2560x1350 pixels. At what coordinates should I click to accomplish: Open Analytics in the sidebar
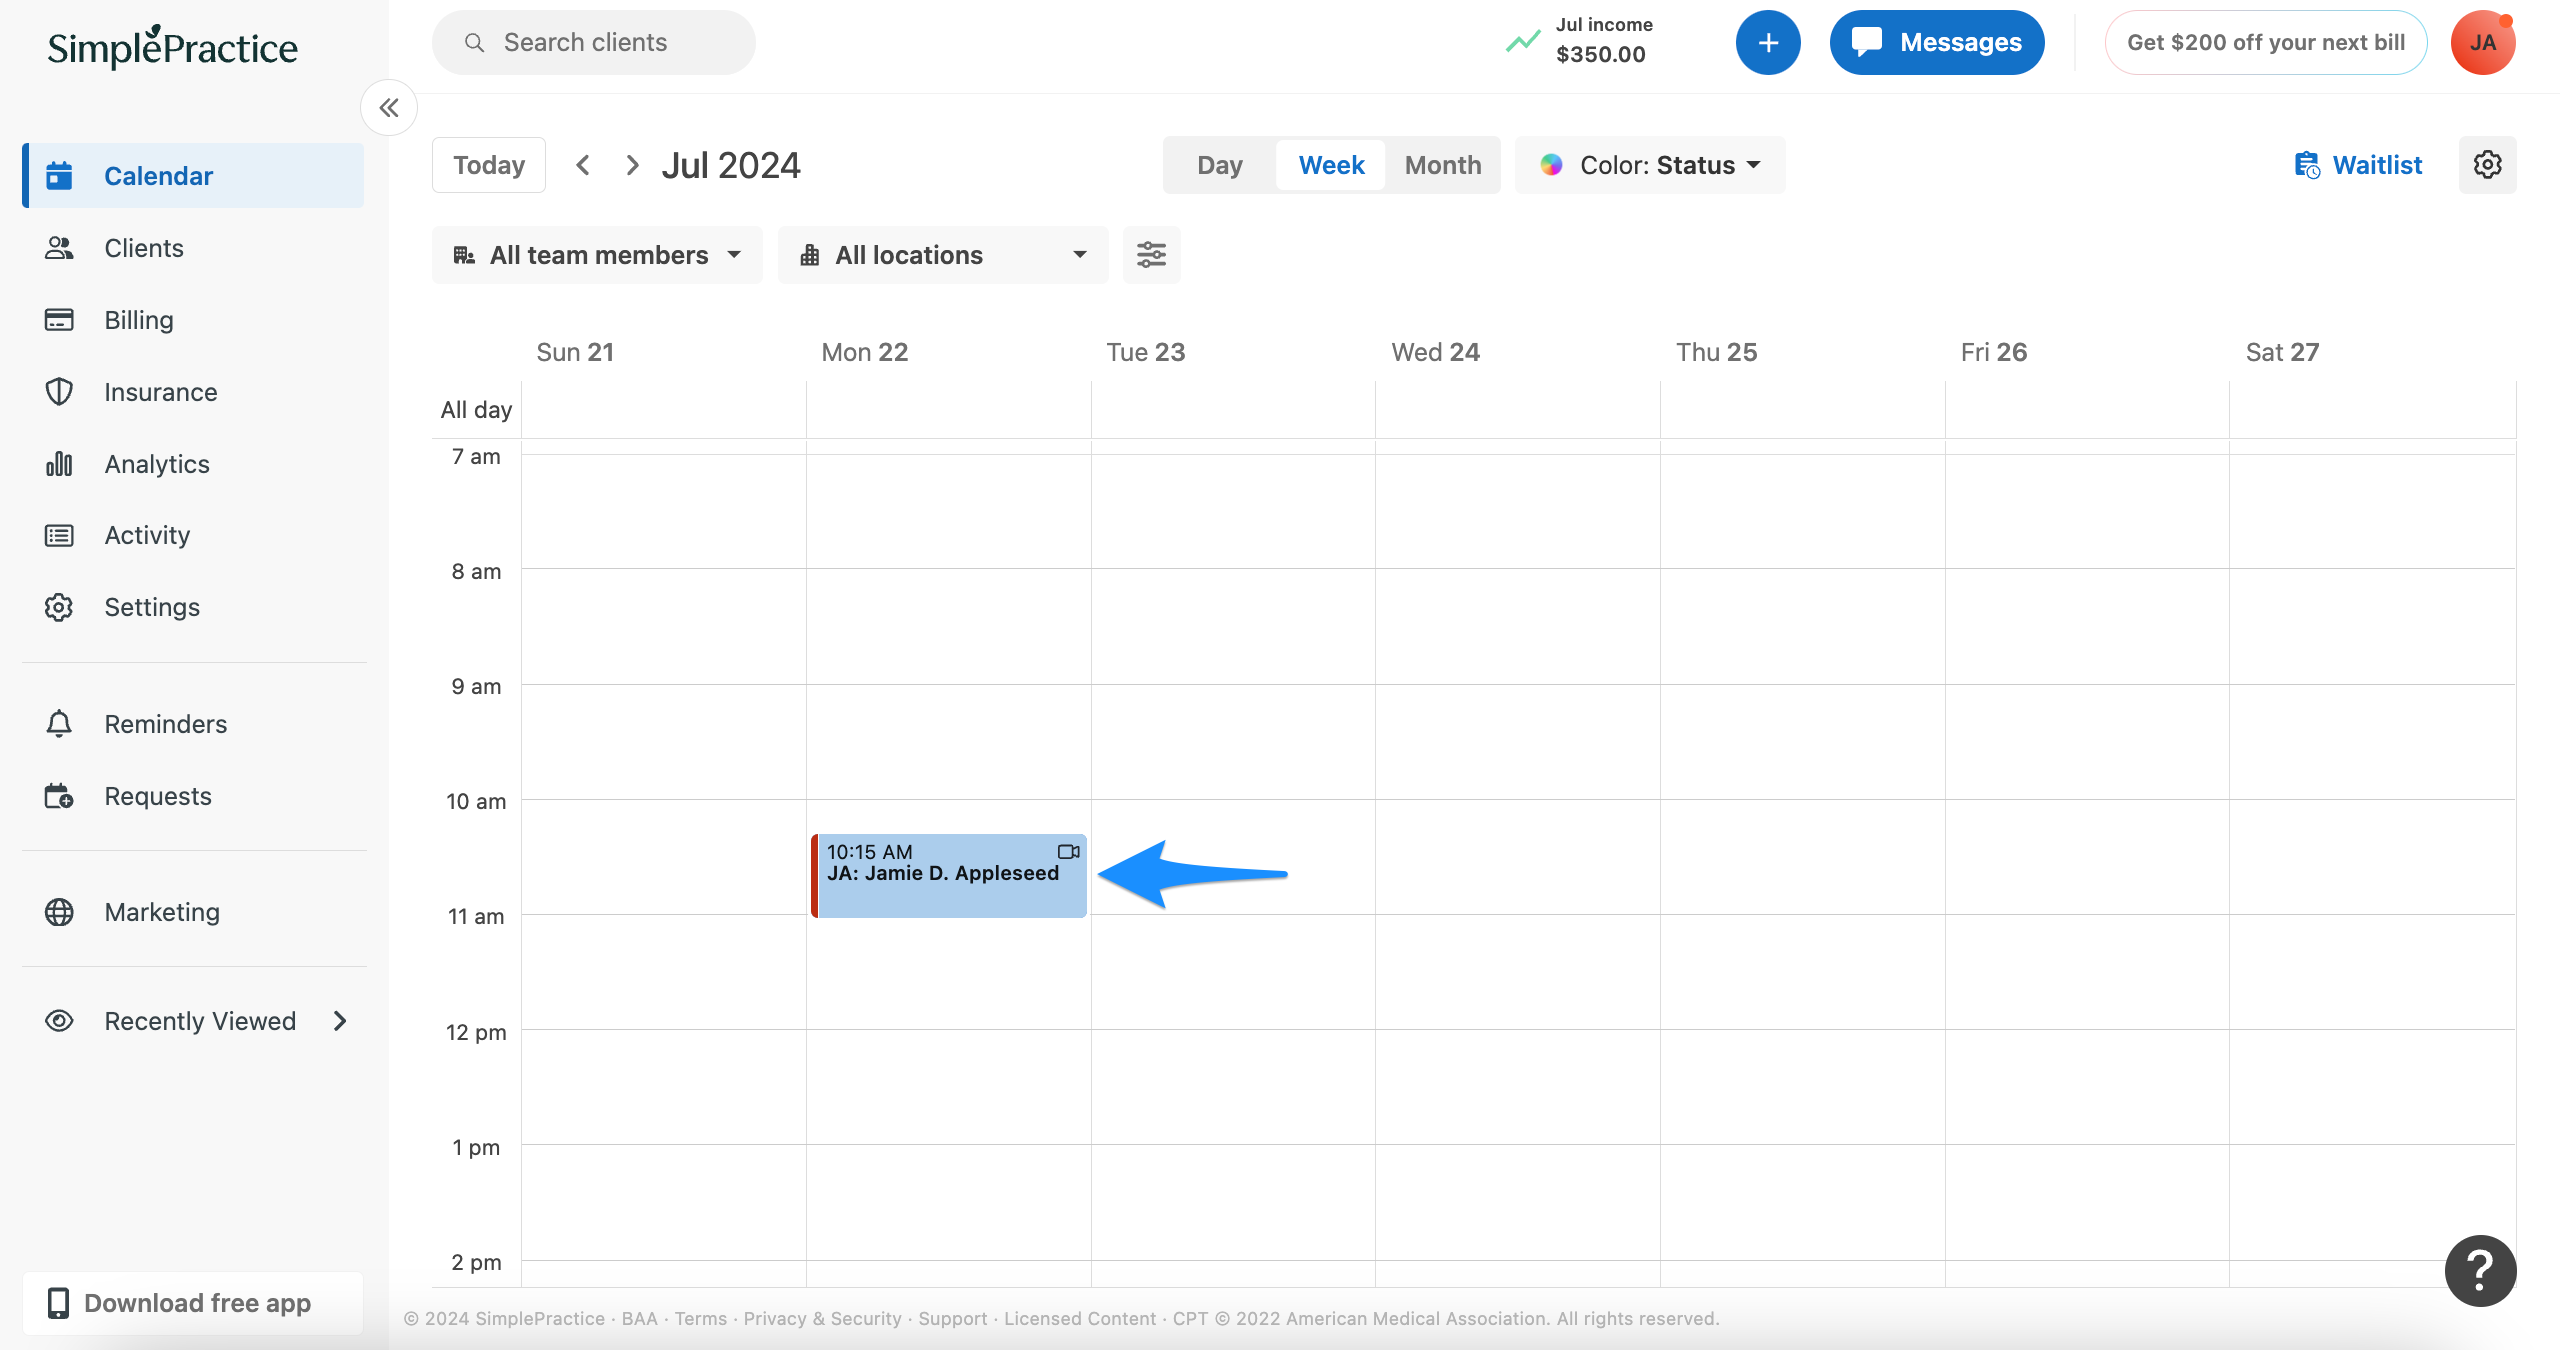pos(194,464)
